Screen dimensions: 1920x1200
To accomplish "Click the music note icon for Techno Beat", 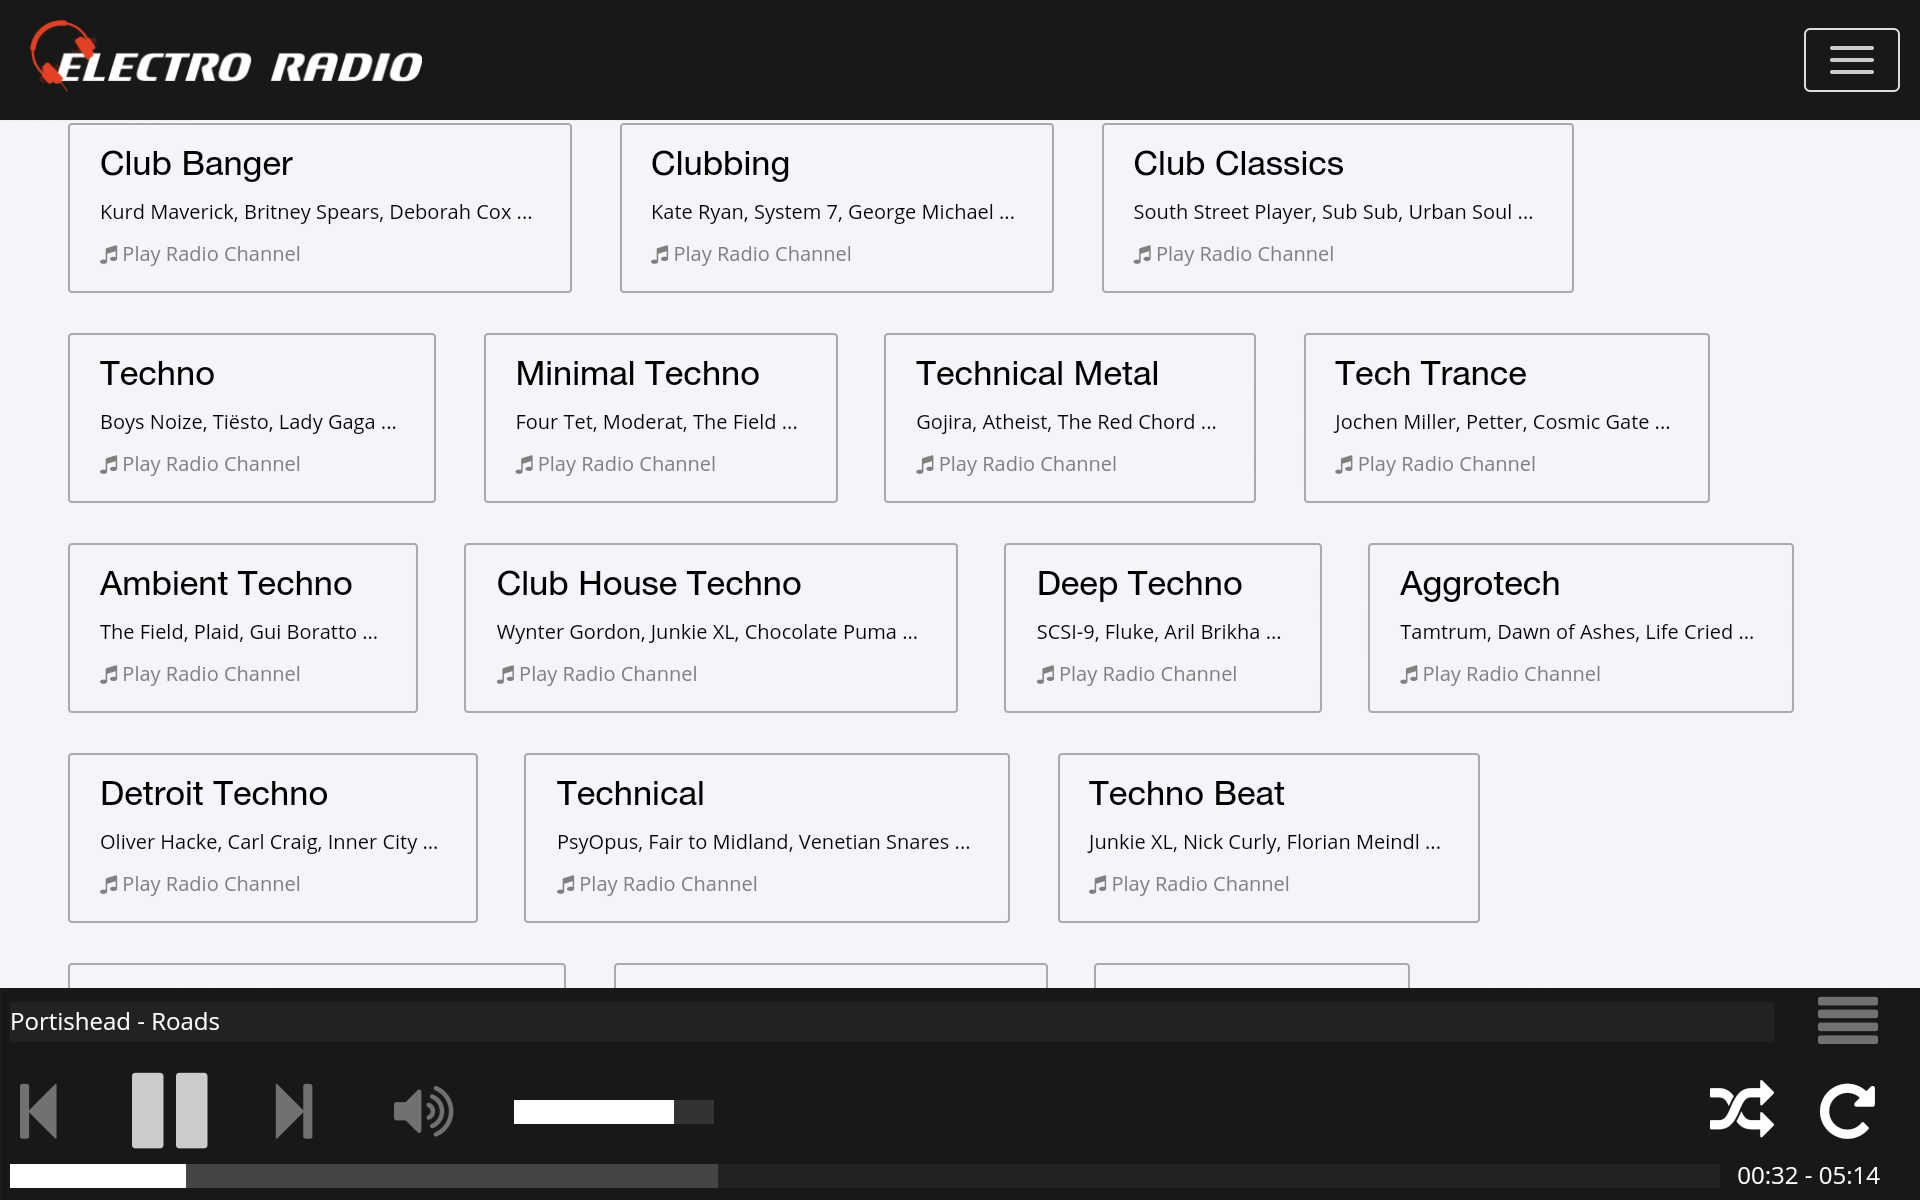I will (1098, 885).
